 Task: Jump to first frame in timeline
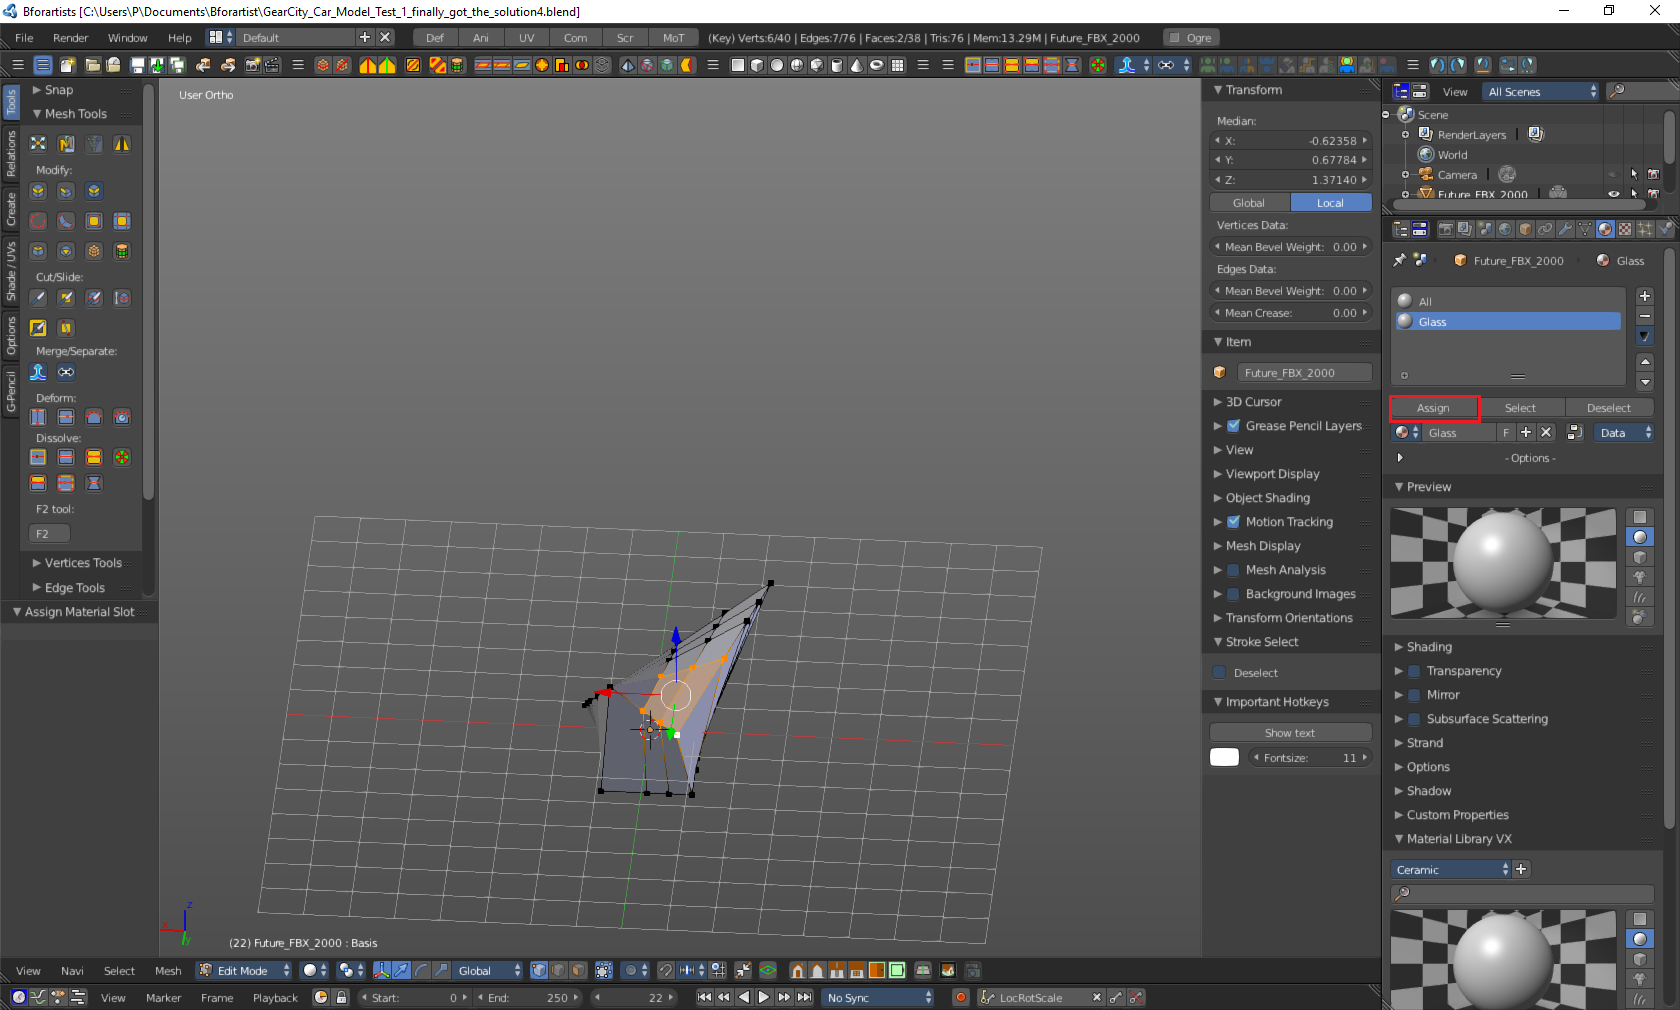(x=704, y=997)
